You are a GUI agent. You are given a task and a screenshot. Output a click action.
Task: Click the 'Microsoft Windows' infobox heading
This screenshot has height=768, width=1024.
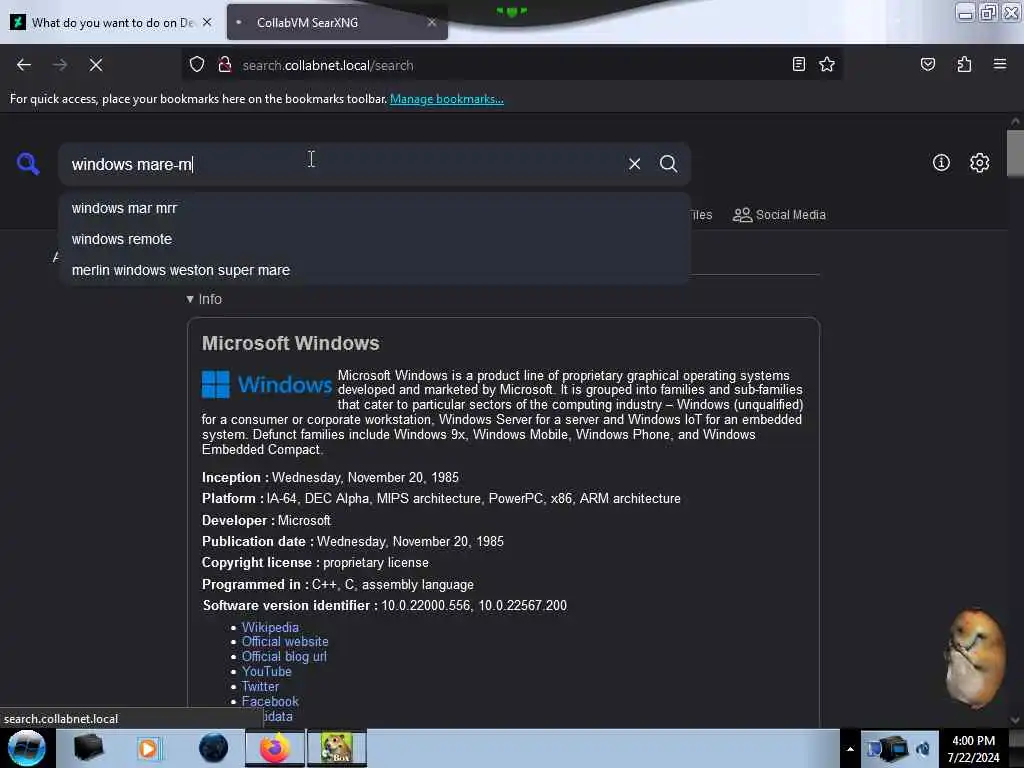[x=291, y=344]
